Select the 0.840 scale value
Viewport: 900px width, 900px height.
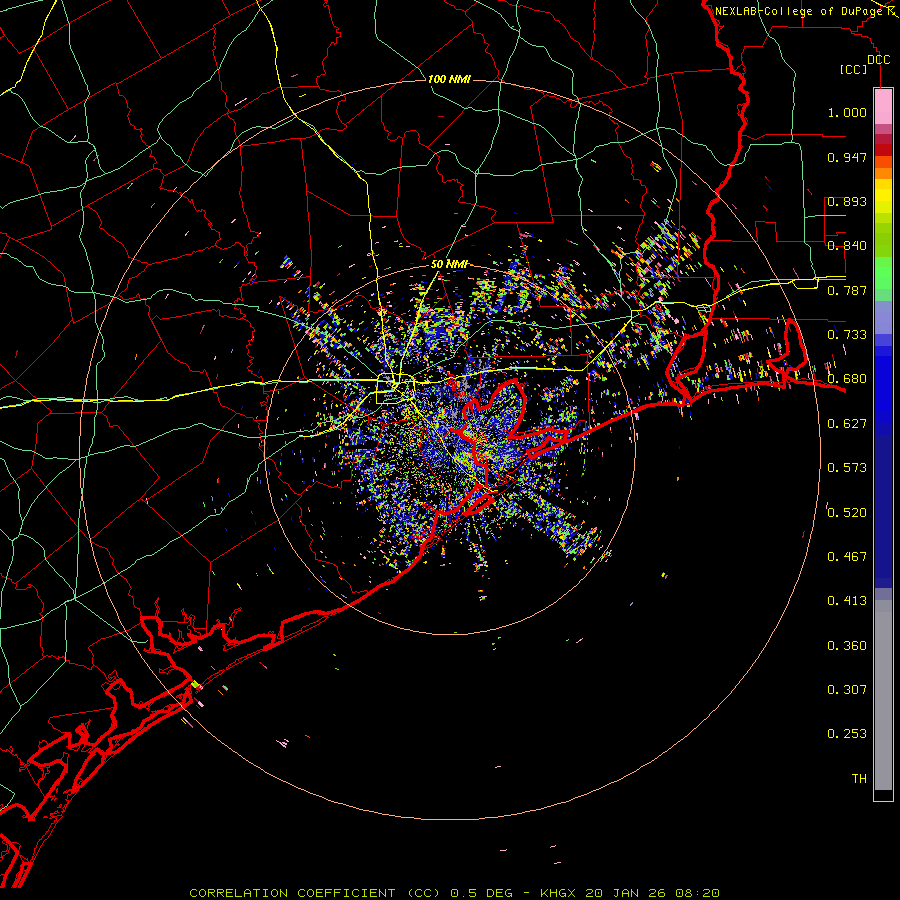tap(847, 246)
